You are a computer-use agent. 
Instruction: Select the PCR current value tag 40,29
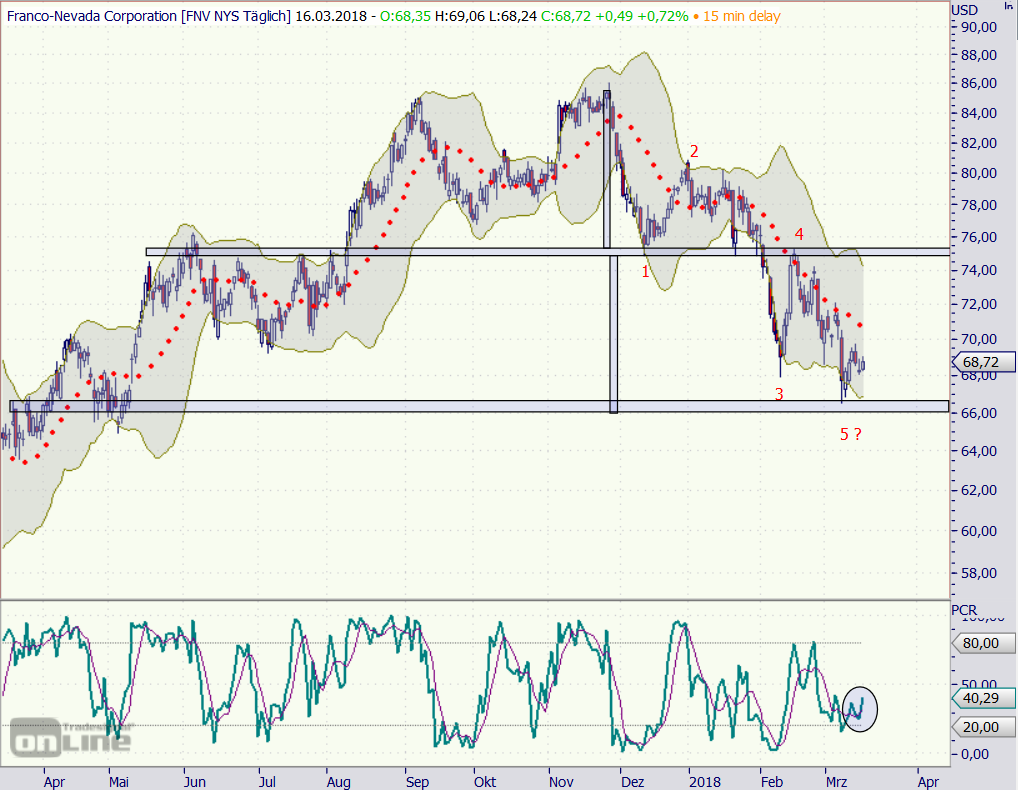[x=983, y=698]
